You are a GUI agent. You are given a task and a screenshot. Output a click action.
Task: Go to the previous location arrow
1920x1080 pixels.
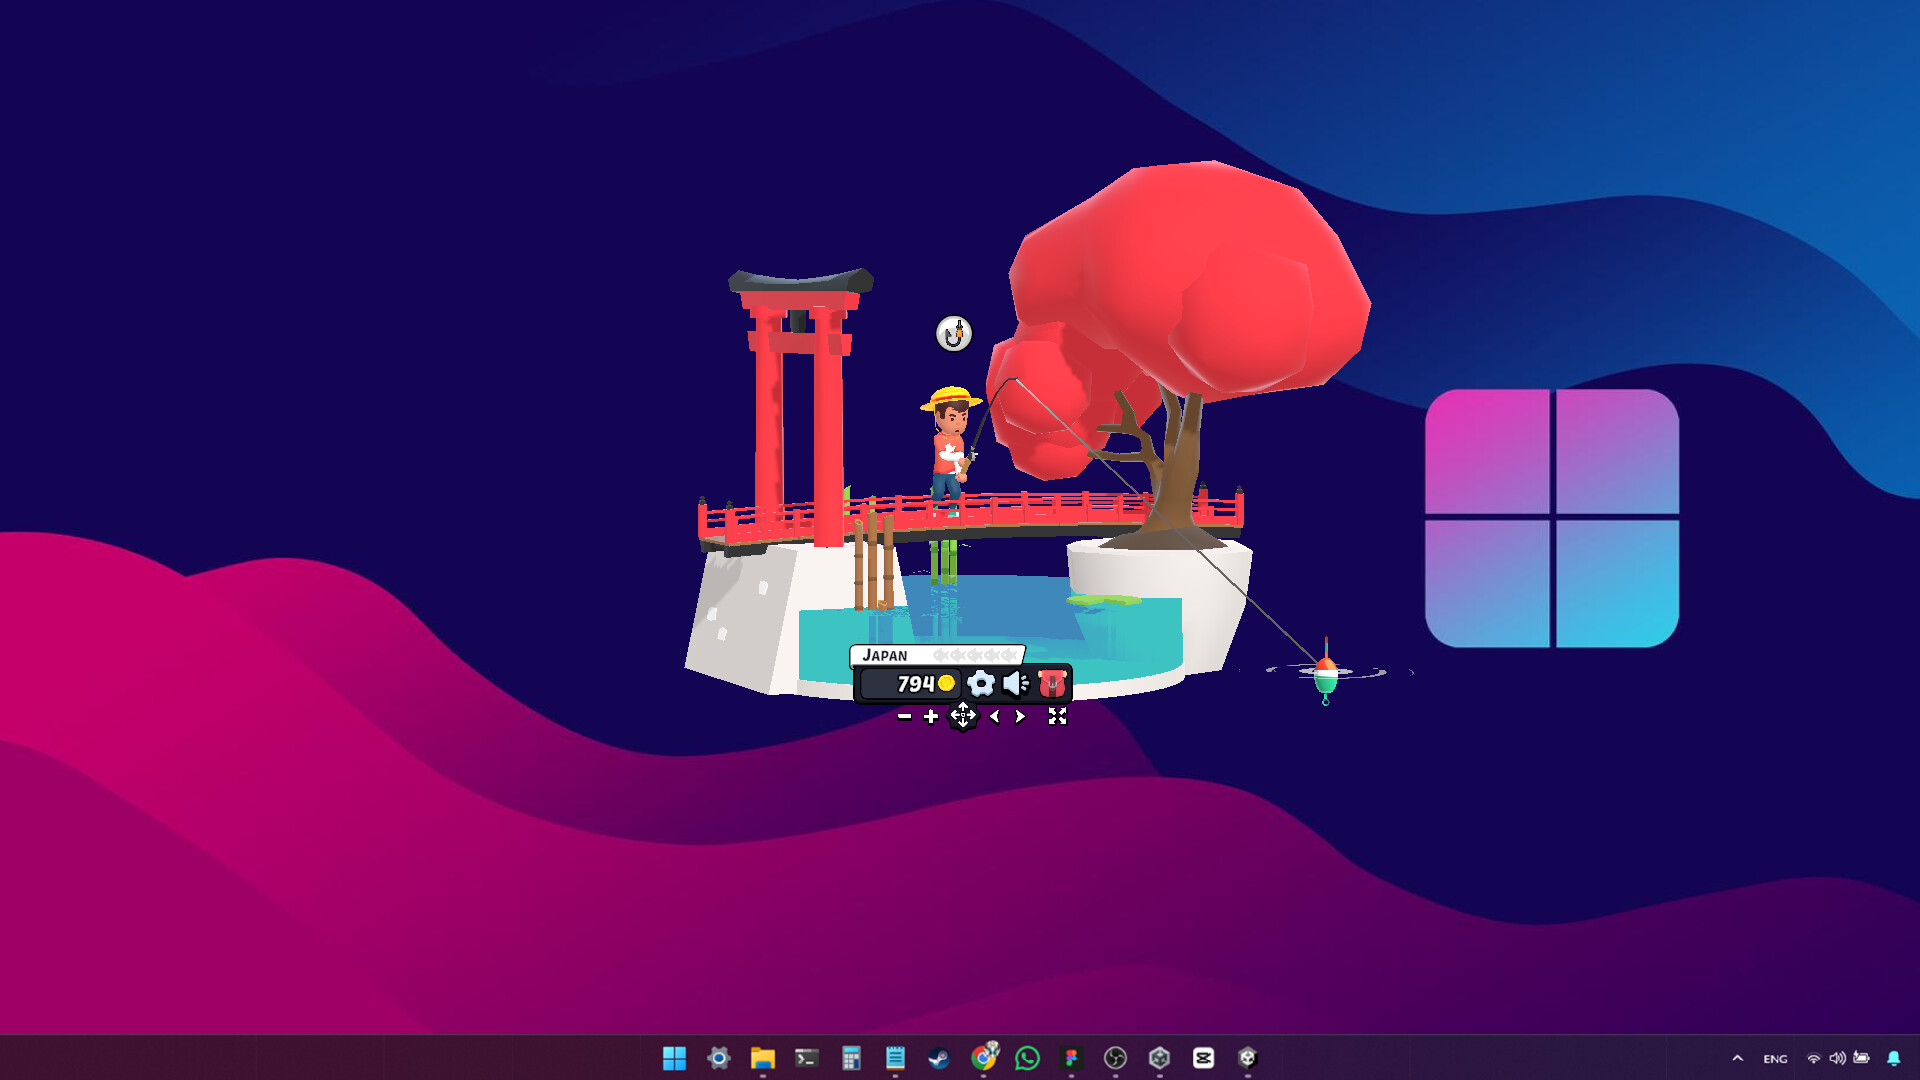click(994, 716)
